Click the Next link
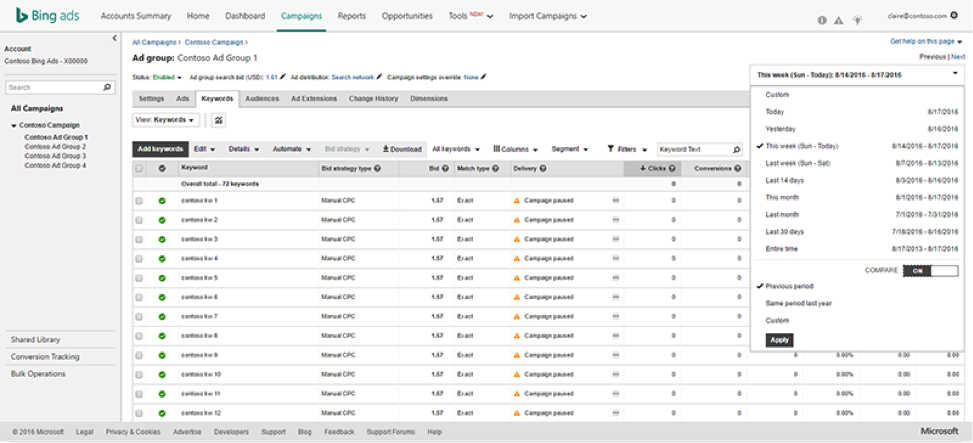The height and width of the screenshot is (443, 973). (x=958, y=57)
